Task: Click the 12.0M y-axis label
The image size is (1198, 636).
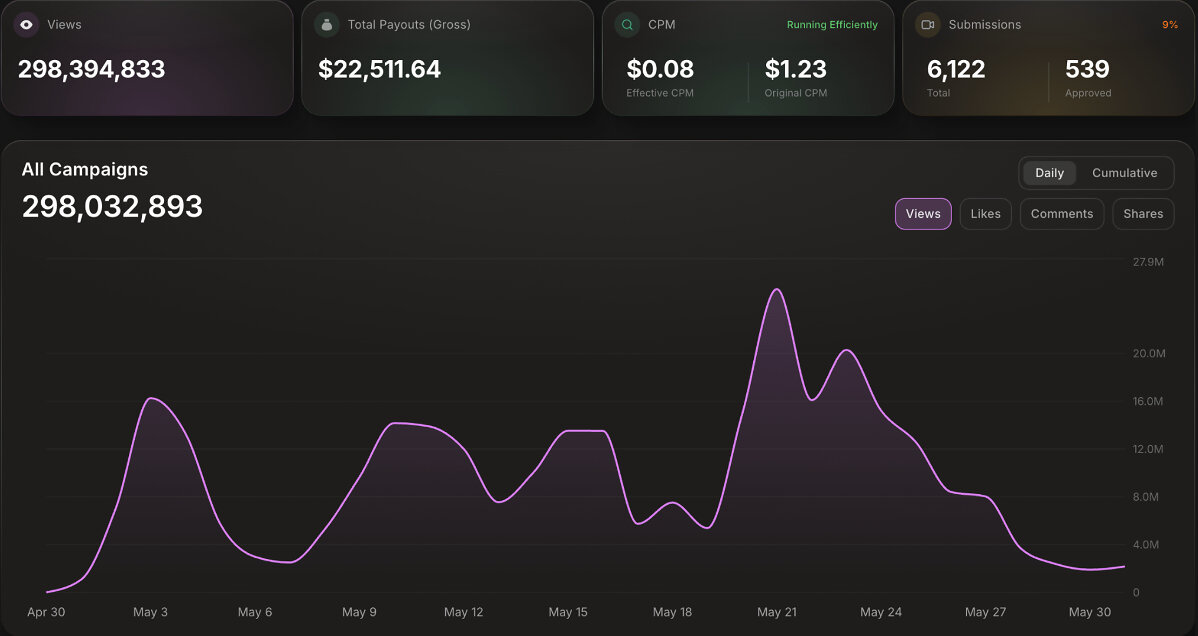Action: [x=1148, y=449]
